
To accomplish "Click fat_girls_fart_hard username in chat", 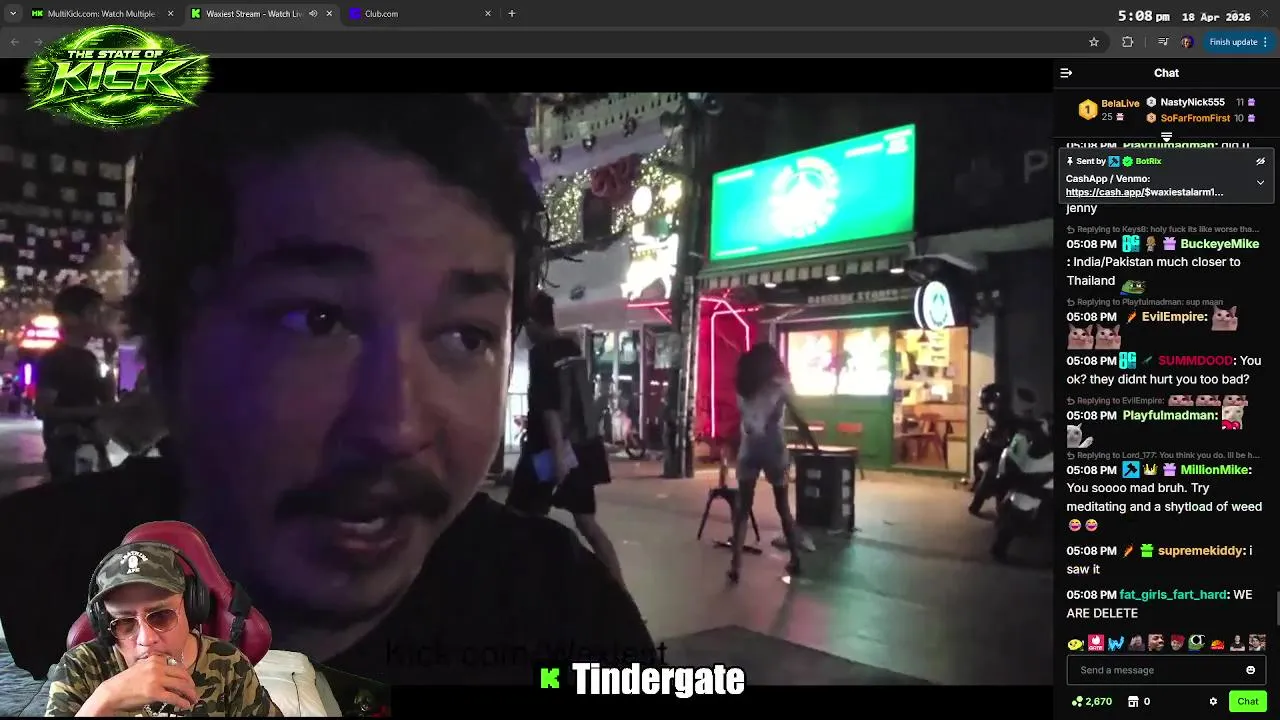I will [x=1173, y=595].
